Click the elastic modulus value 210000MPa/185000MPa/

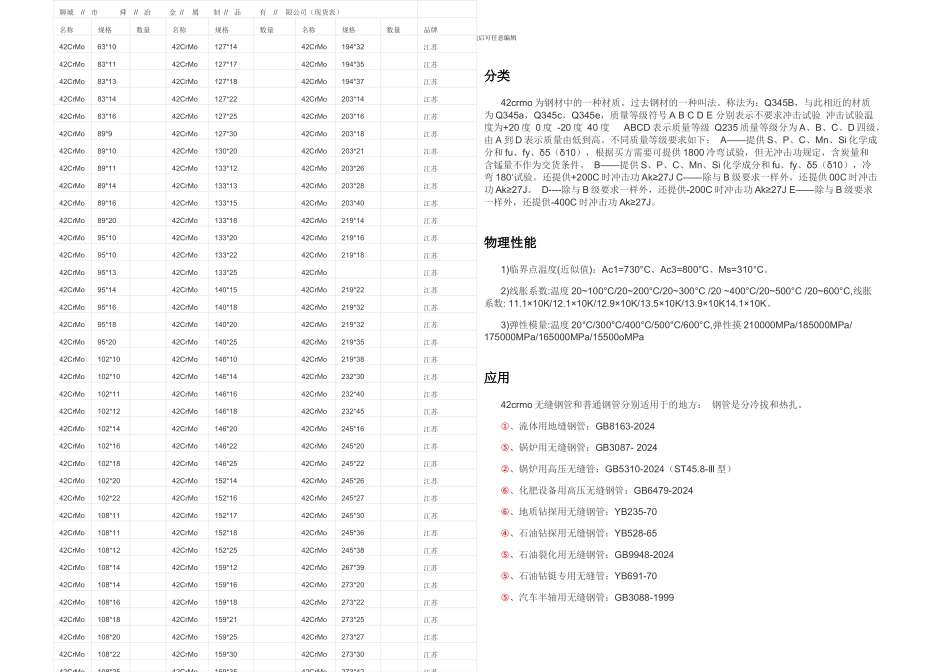(x=797, y=325)
